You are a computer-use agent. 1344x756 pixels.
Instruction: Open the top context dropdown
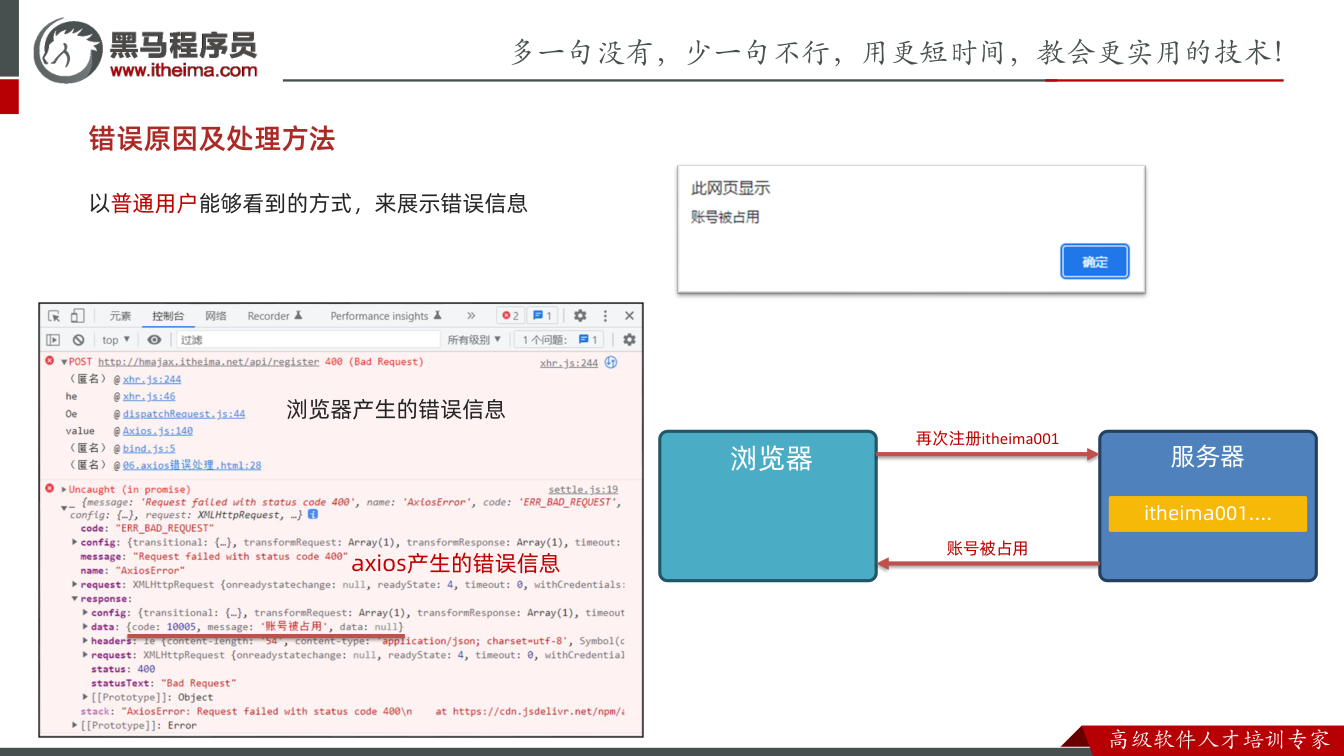pos(117,340)
